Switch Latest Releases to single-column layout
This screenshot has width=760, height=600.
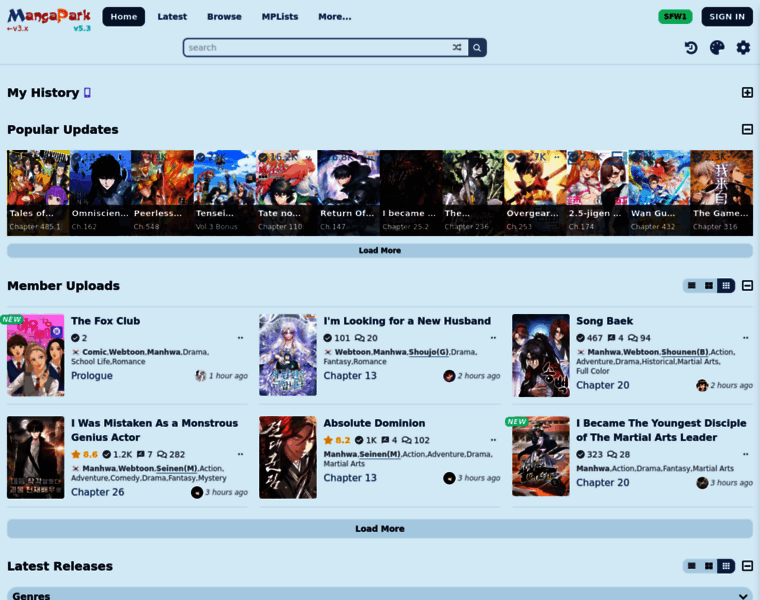(x=692, y=566)
